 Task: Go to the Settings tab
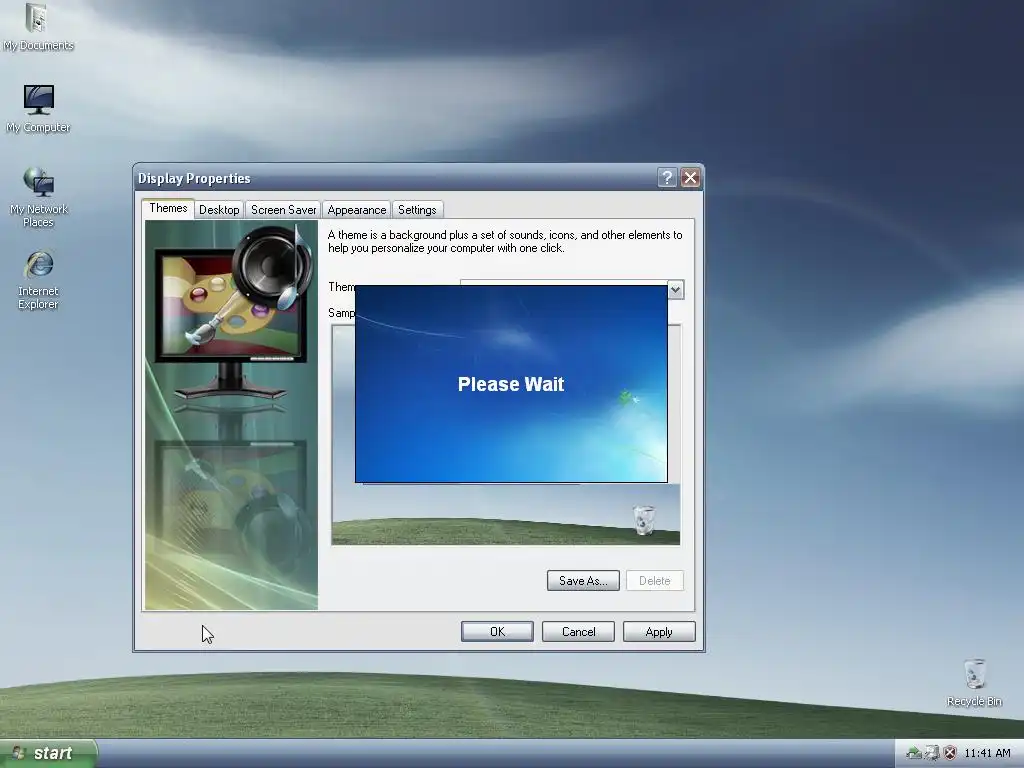click(x=417, y=210)
